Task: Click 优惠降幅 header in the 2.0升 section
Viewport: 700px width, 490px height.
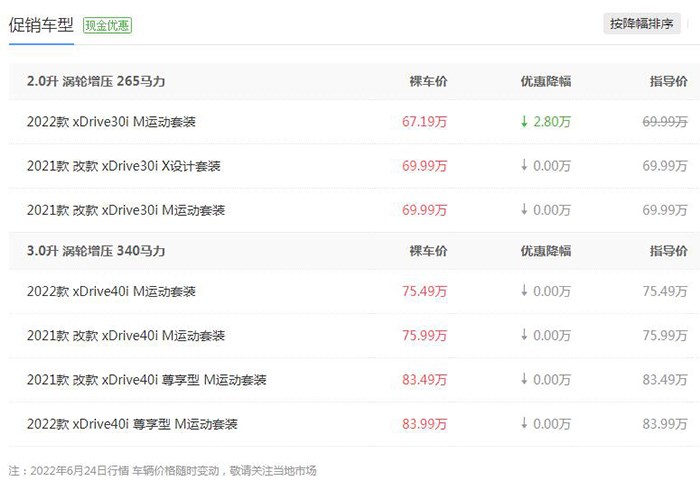Action: click(546, 81)
